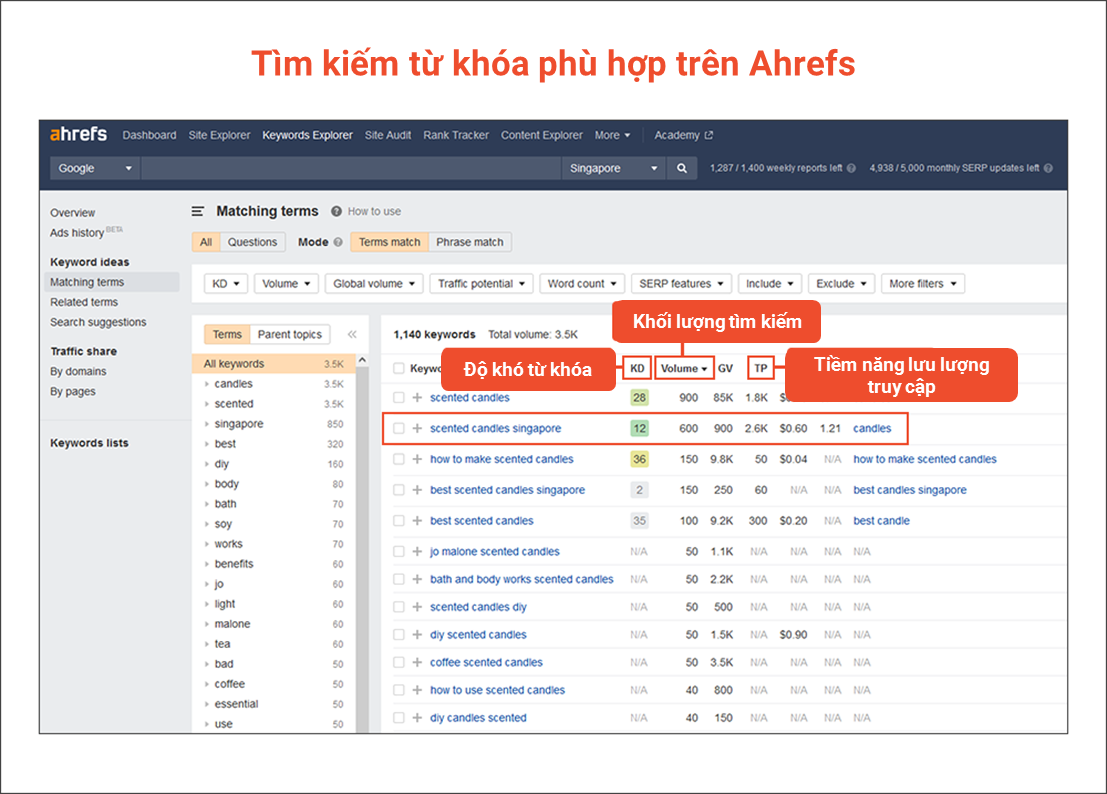
Task: Open the best candles singapore parent topic link
Action: pyautogui.click(x=910, y=490)
